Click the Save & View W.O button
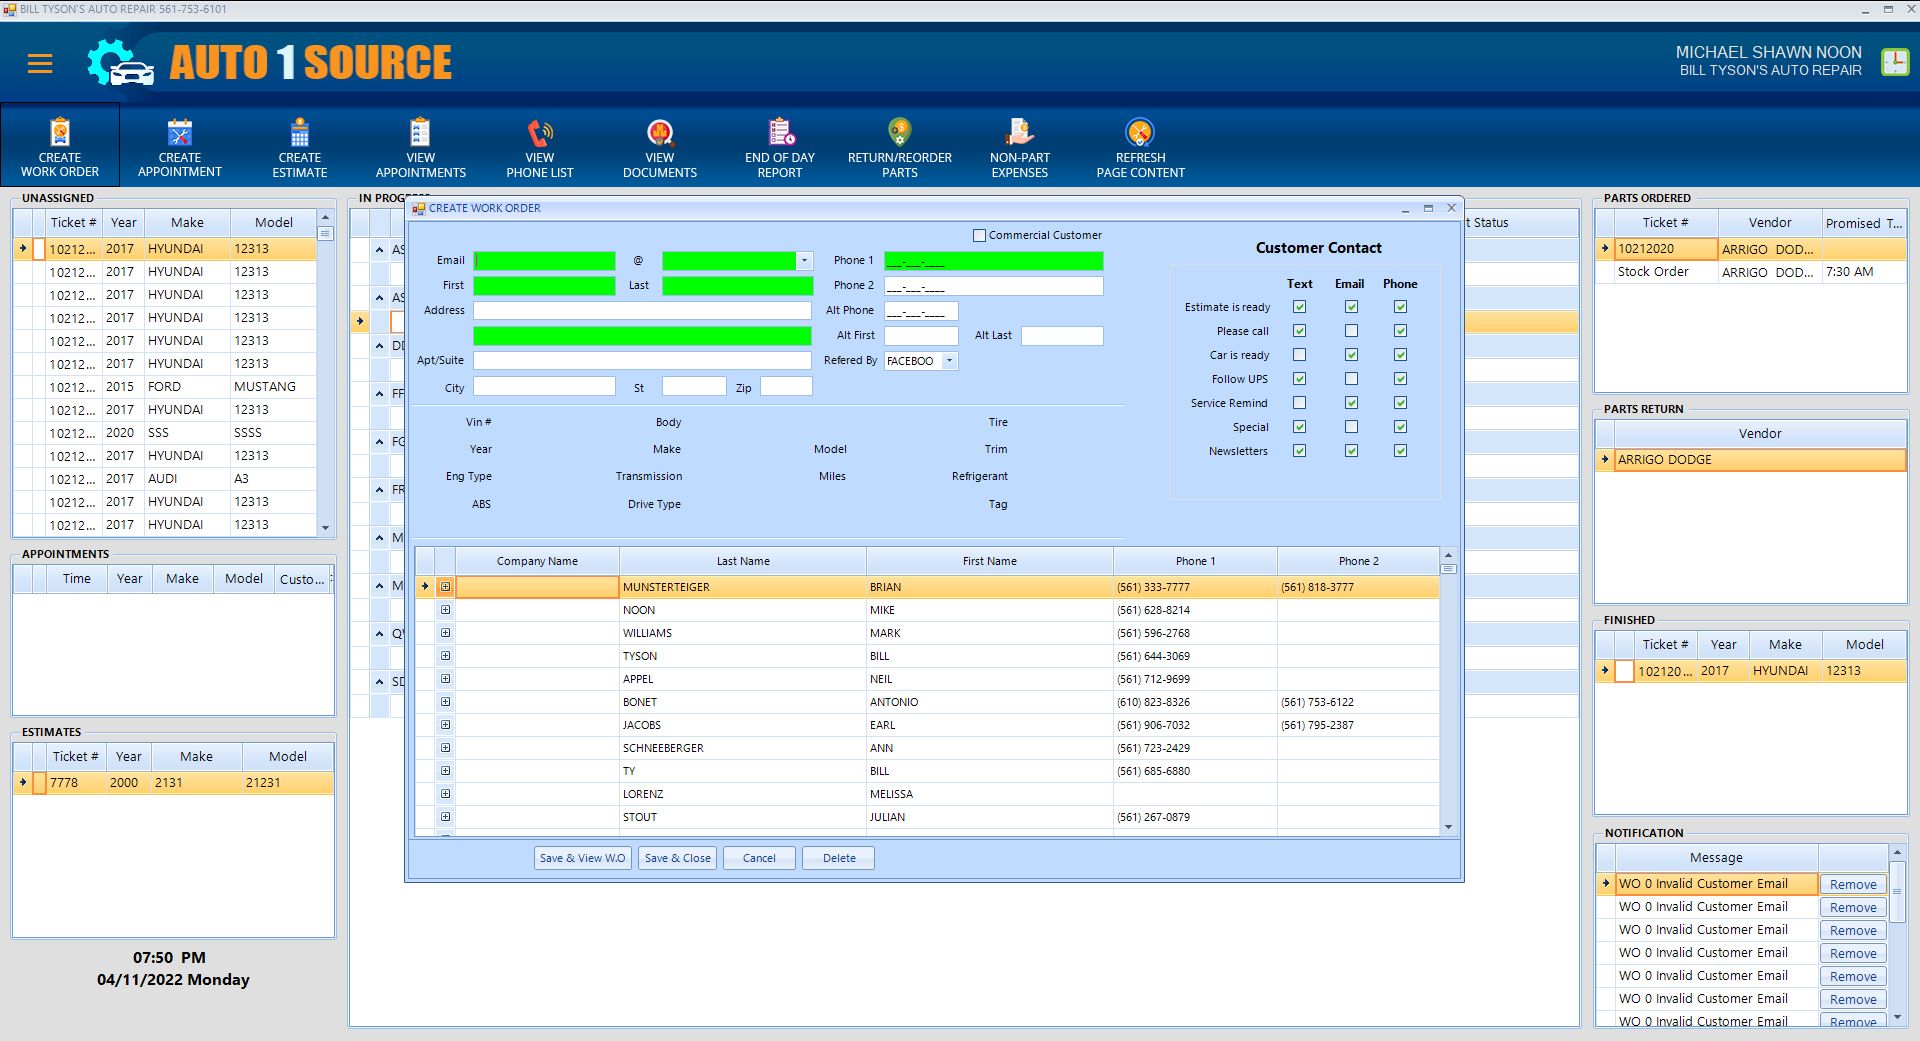The width and height of the screenshot is (1920, 1041). pyautogui.click(x=582, y=858)
